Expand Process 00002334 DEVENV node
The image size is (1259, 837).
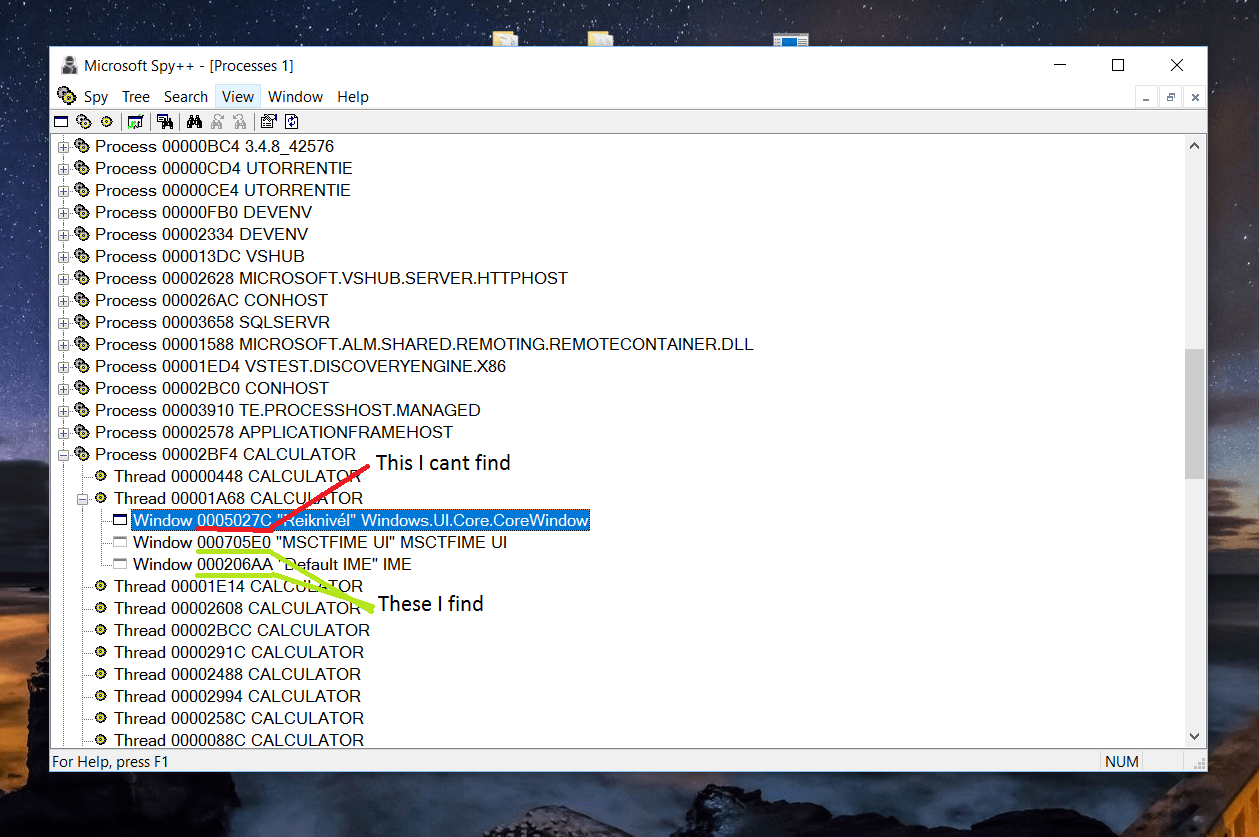pyautogui.click(x=64, y=234)
